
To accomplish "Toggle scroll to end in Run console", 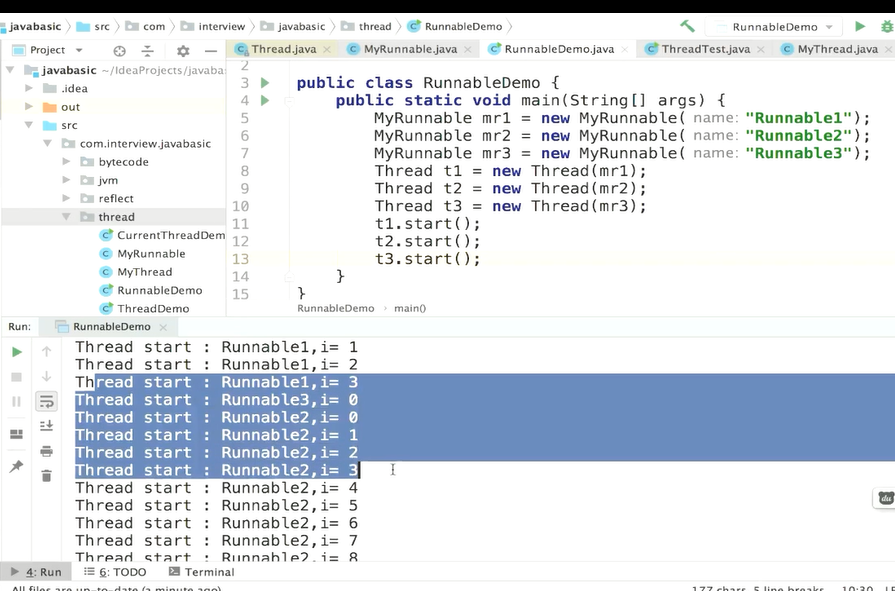I will click(46, 426).
